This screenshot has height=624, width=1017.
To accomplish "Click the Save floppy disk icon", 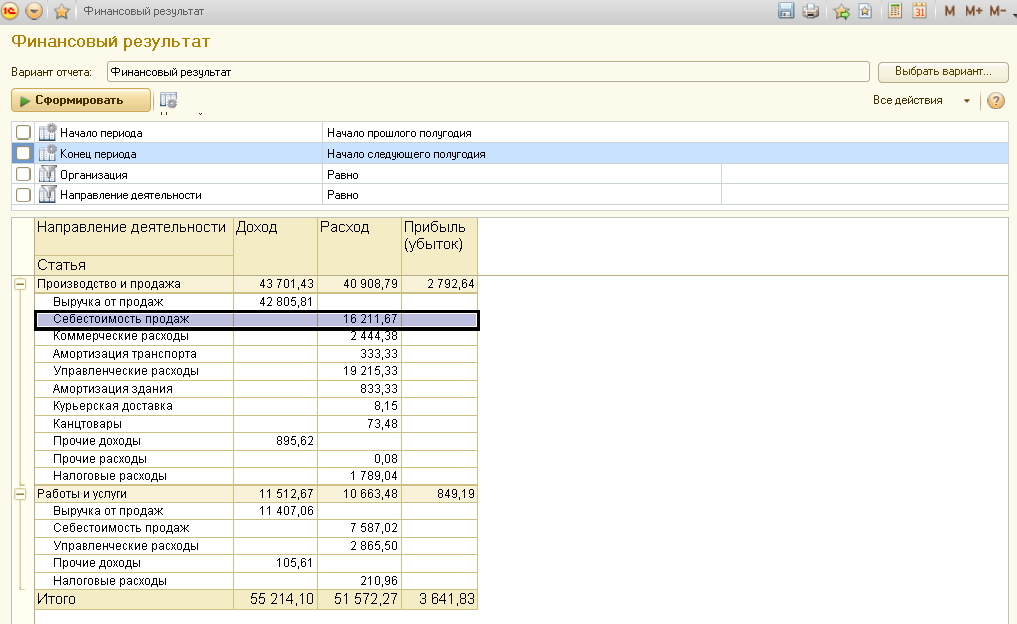I will pyautogui.click(x=786, y=11).
